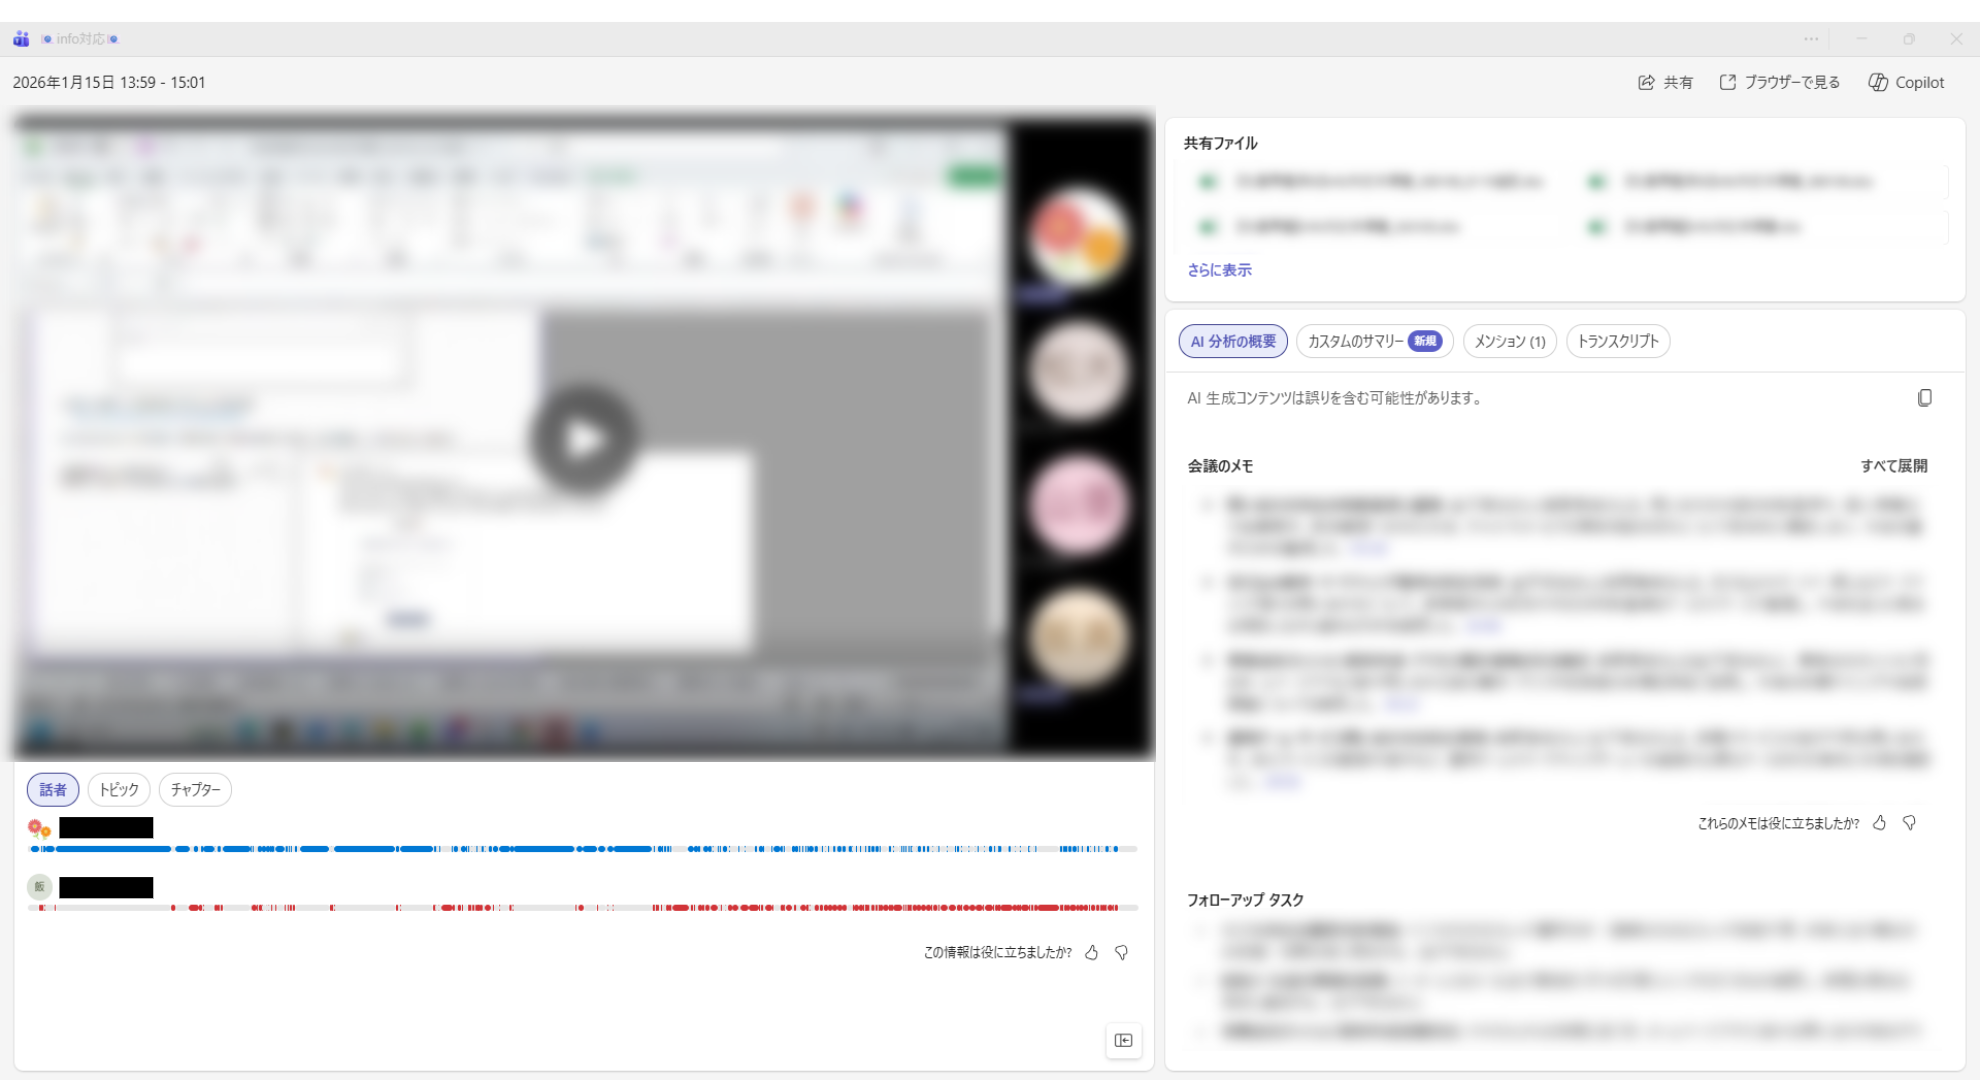Select the 話者 speakers view

pos(53,790)
